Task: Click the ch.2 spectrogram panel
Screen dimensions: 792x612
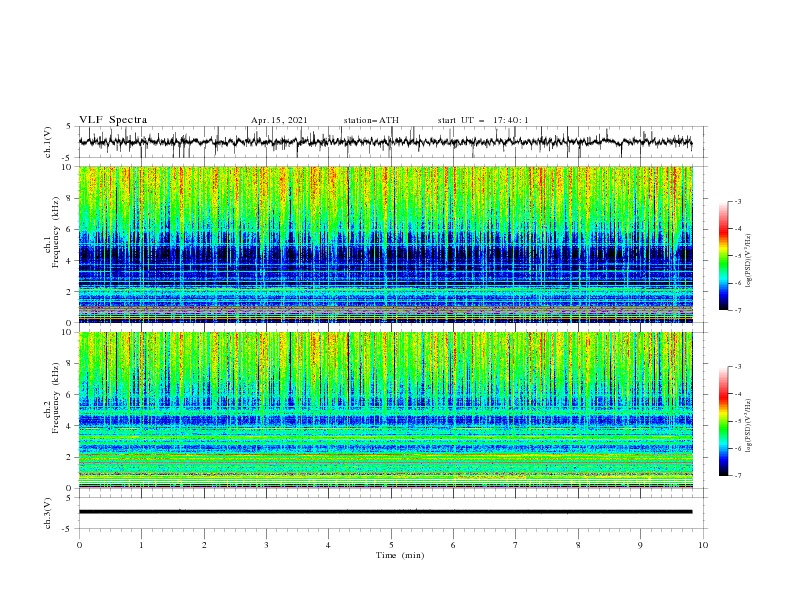Action: tap(385, 410)
